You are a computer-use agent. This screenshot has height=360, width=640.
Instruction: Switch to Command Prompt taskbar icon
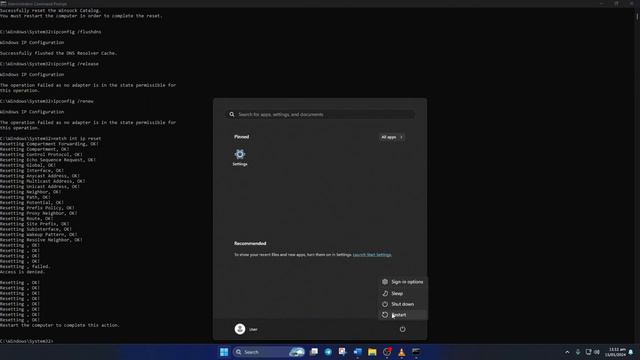pyautogui.click(x=416, y=352)
